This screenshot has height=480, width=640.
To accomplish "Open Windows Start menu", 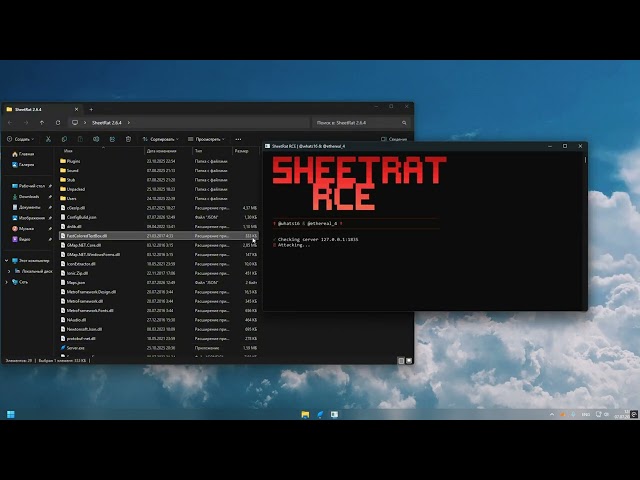I will (x=11, y=415).
